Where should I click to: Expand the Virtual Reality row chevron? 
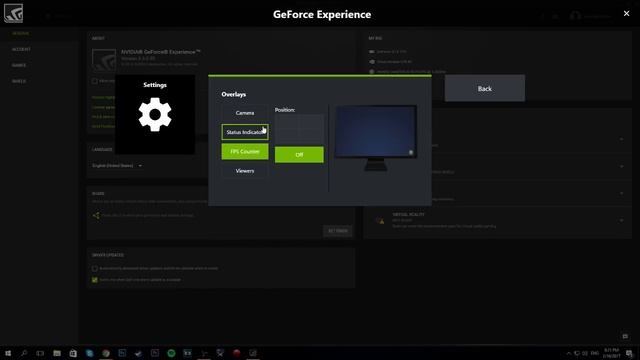[x=621, y=220]
